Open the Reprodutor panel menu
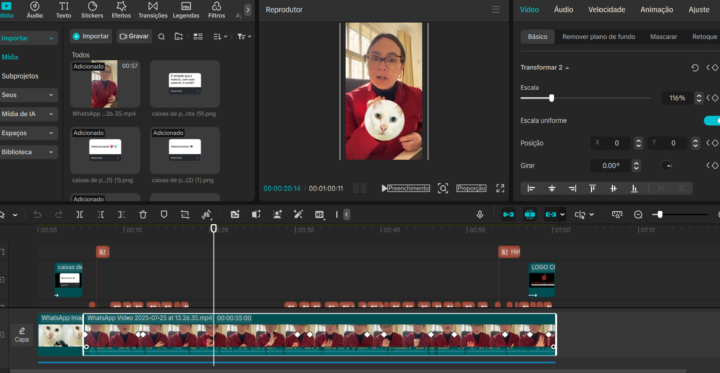This screenshot has width=720, height=373. tap(495, 10)
